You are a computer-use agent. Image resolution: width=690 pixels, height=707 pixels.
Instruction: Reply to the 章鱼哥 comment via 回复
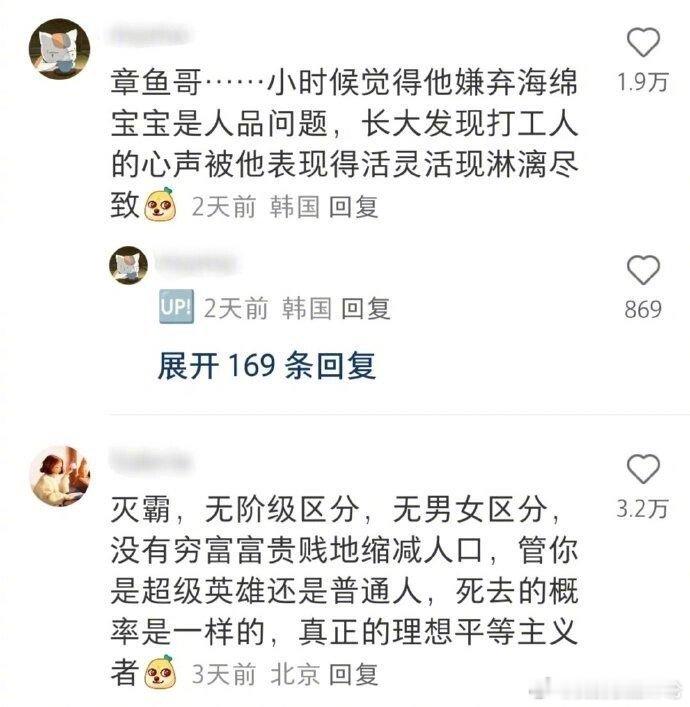[x=354, y=207]
